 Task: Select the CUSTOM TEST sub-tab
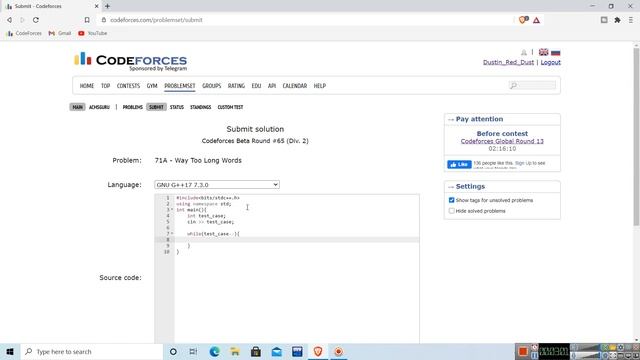tap(230, 107)
